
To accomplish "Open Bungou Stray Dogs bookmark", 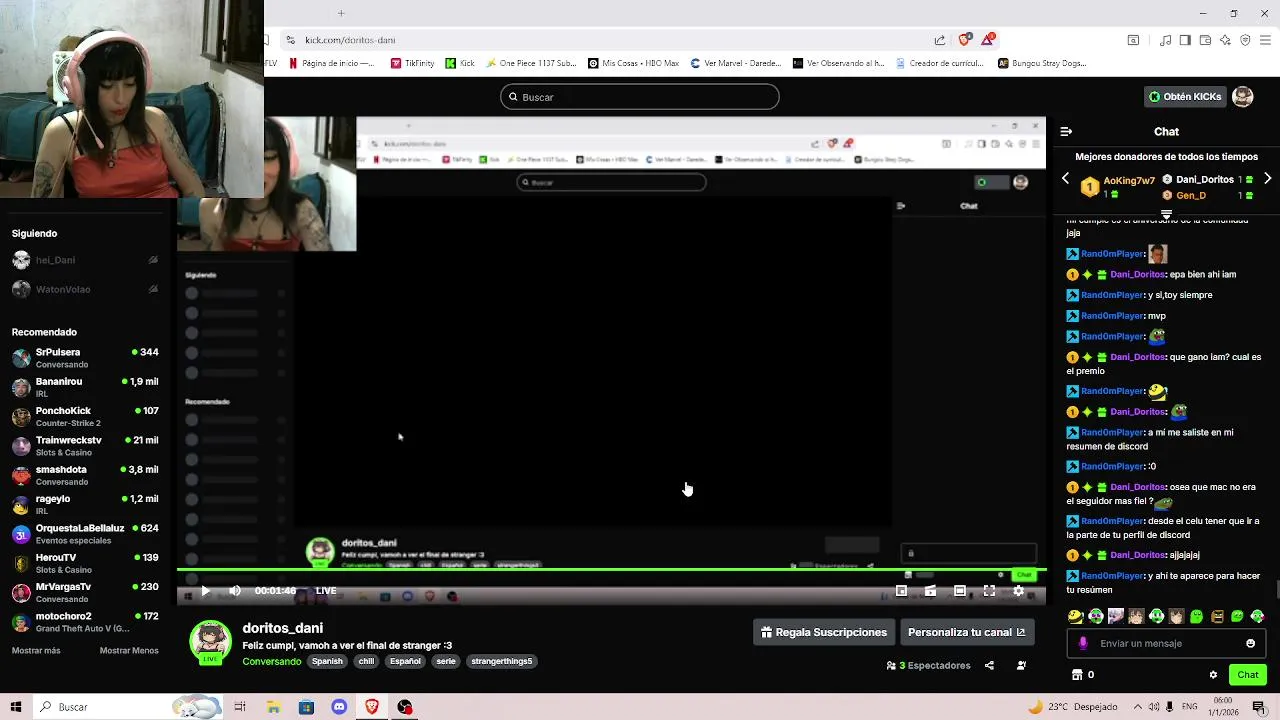I will (1041, 63).
